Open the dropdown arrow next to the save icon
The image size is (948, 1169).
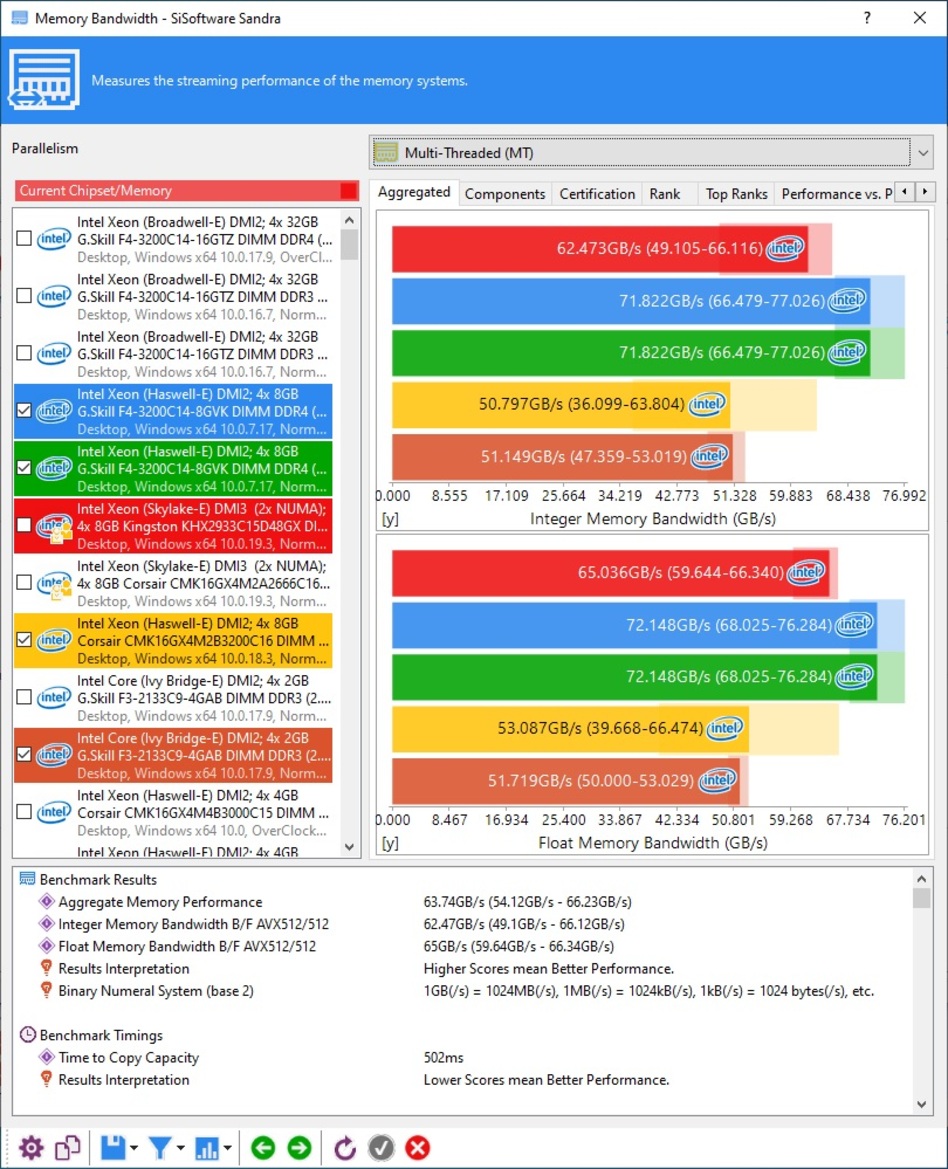click(134, 1148)
